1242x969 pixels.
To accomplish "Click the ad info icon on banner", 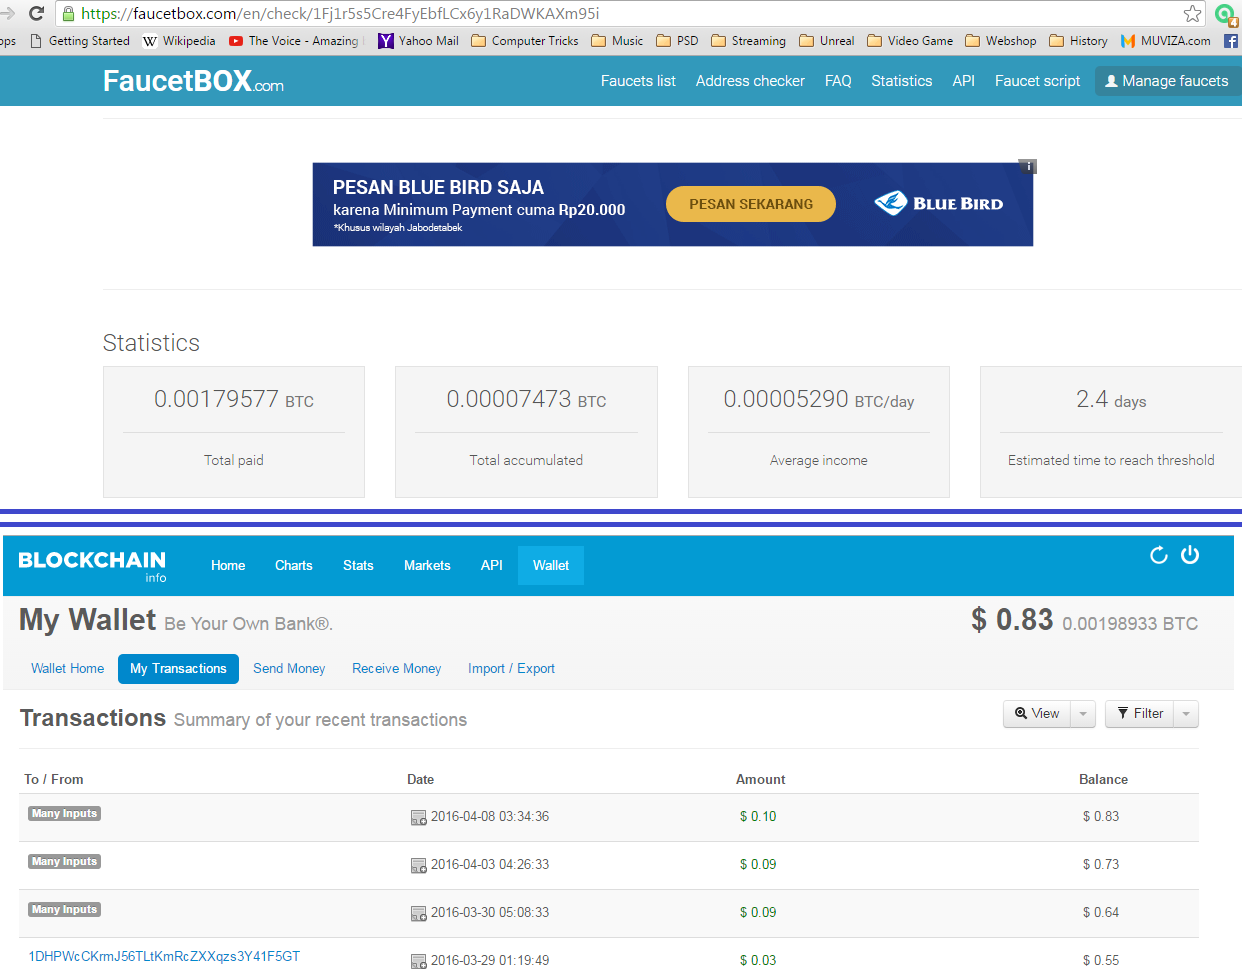I will (1027, 166).
